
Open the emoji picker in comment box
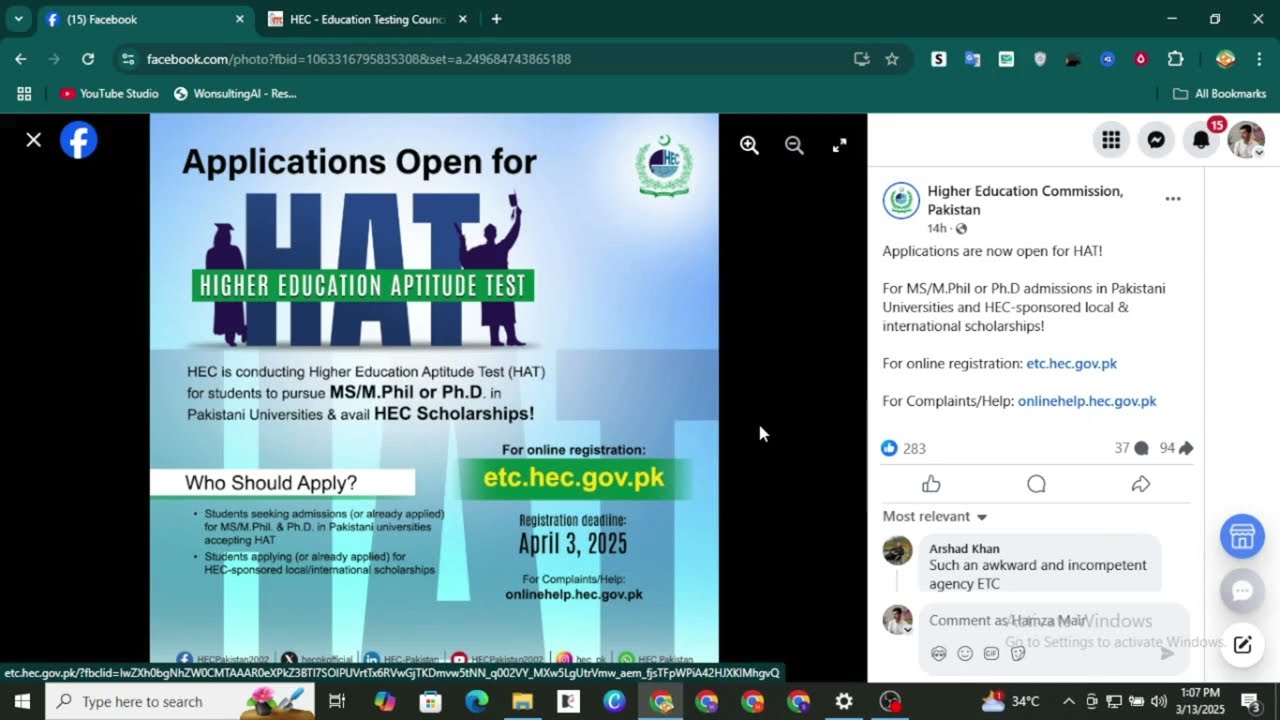tap(964, 653)
